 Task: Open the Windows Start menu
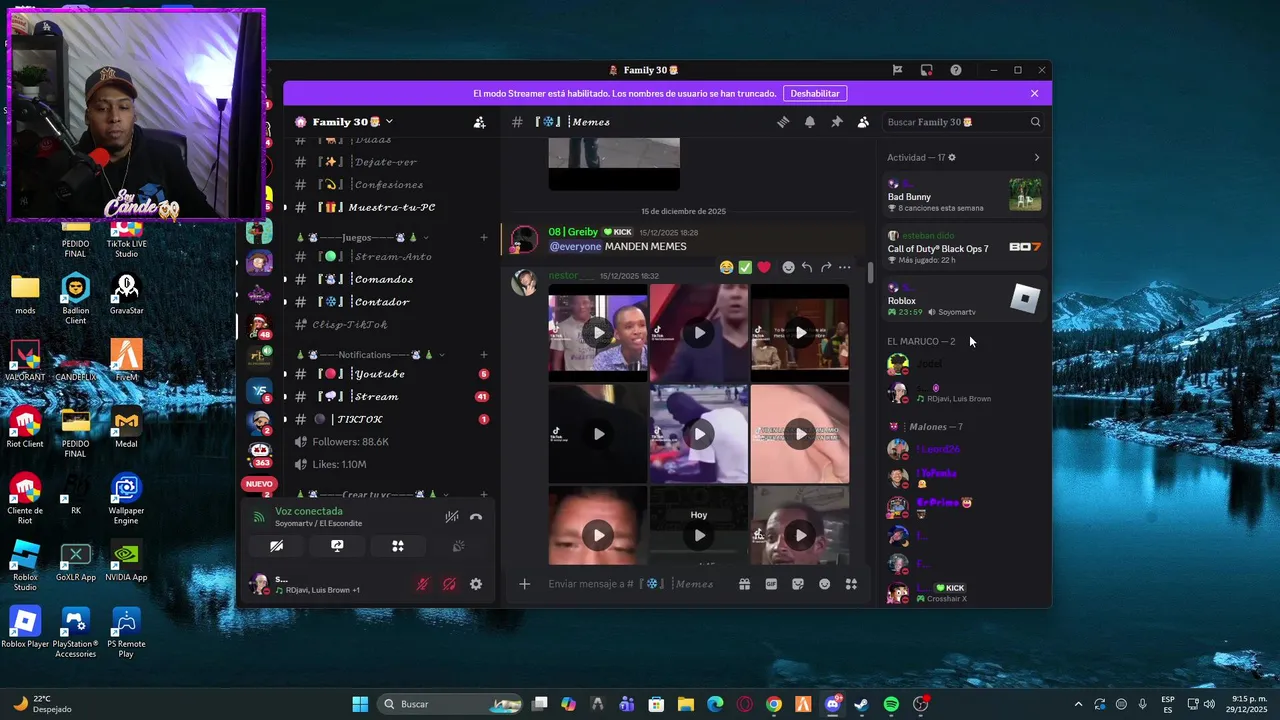(x=360, y=704)
